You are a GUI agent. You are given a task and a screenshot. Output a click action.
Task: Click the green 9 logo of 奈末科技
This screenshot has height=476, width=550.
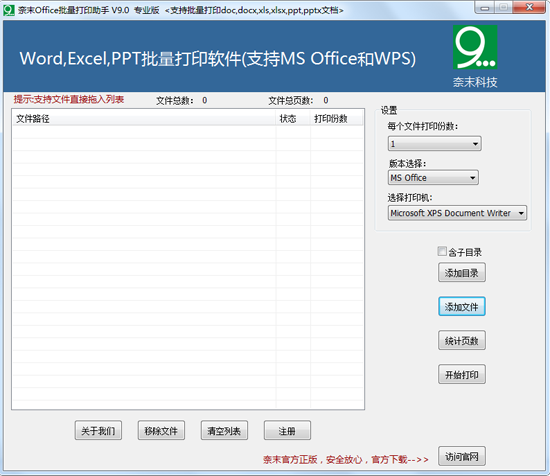(475, 47)
